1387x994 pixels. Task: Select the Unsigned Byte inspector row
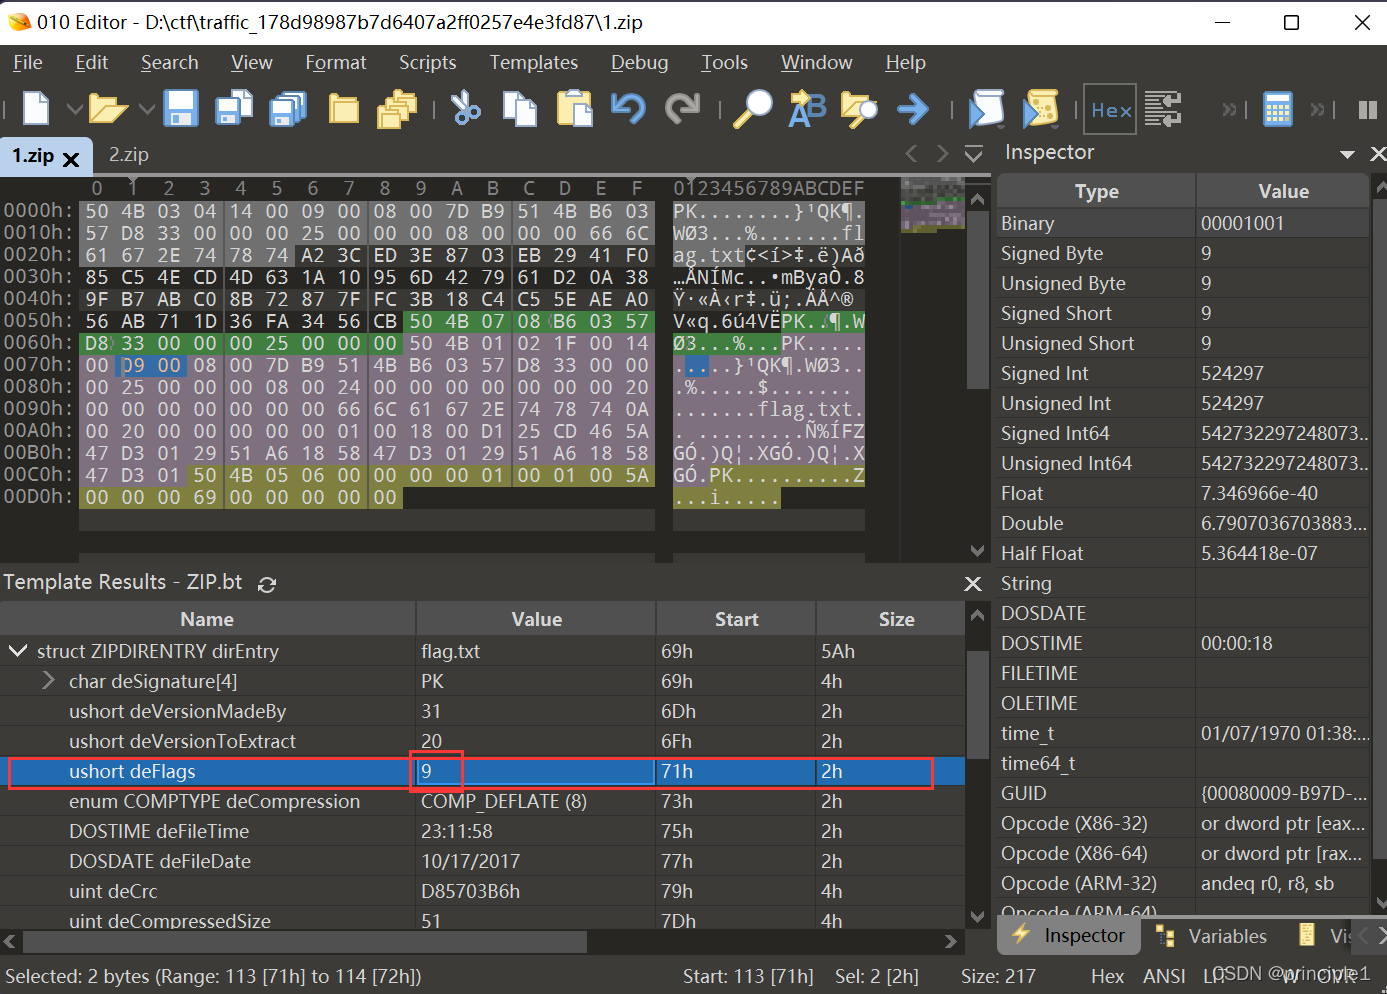(x=1184, y=283)
